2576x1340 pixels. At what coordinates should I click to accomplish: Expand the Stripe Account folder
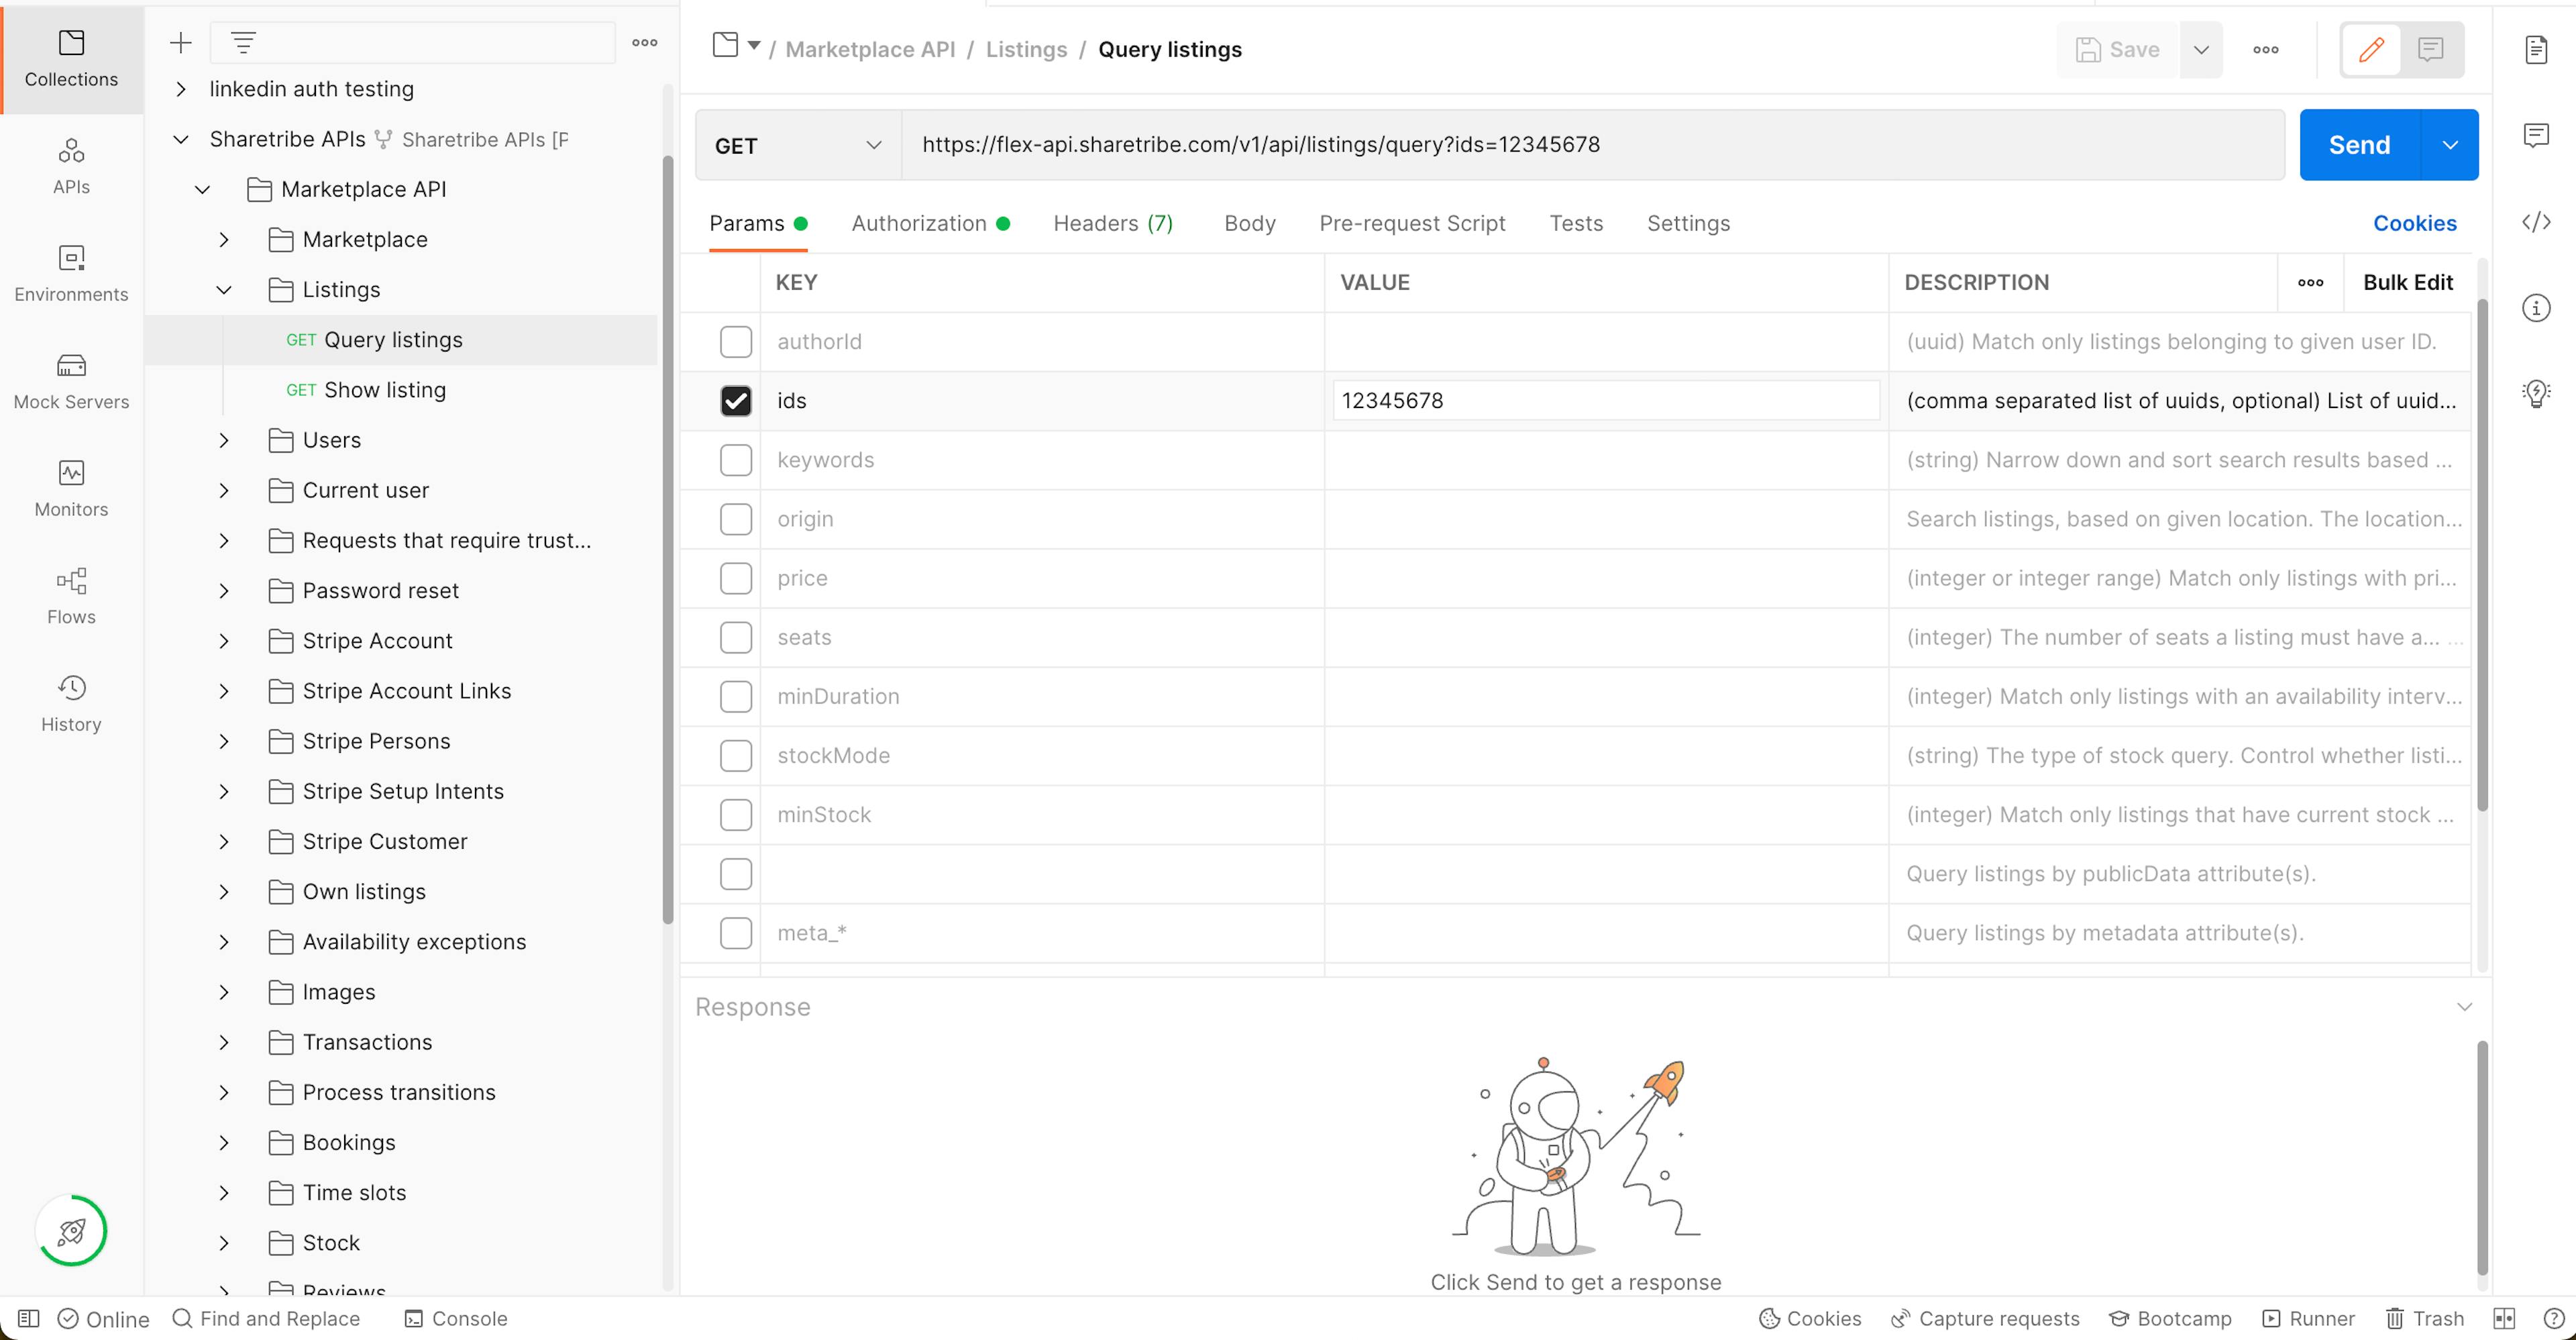224,640
